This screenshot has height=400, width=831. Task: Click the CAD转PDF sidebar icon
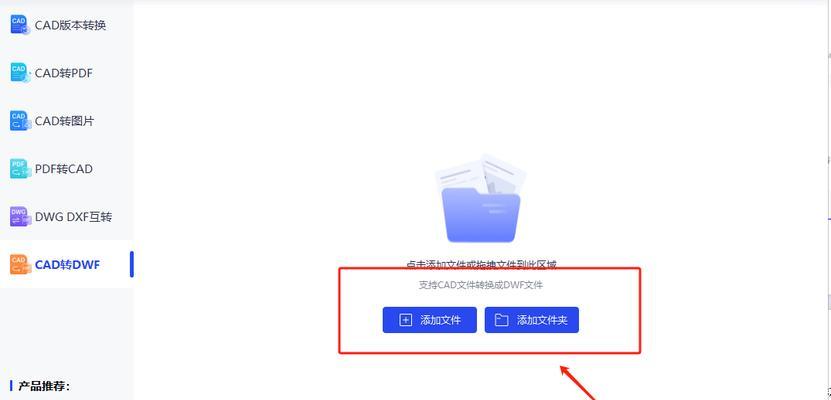[x=21, y=73]
